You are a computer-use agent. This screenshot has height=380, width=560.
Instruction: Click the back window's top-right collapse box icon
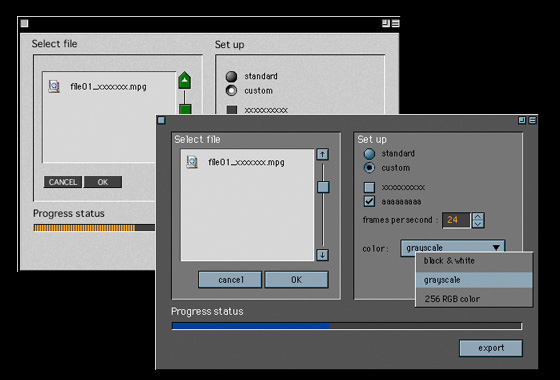[386, 23]
